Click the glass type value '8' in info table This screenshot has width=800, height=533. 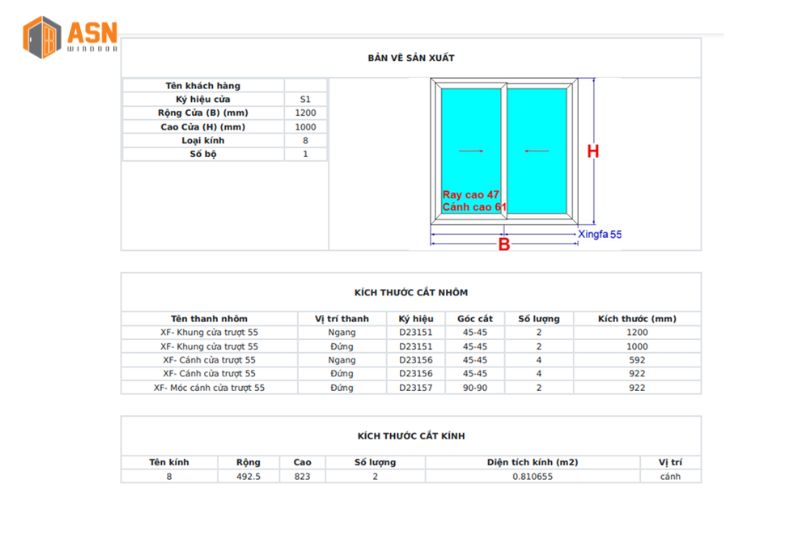pos(306,140)
